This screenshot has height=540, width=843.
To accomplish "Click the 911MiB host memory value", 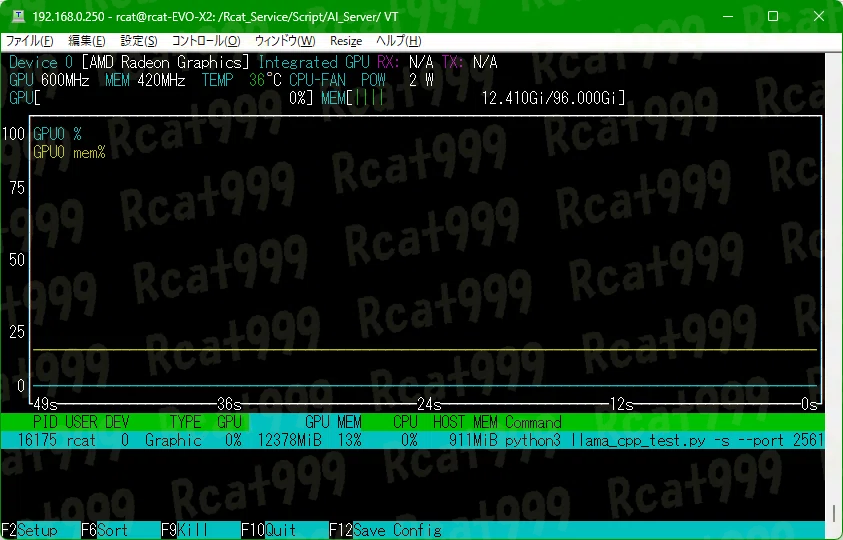I will coord(473,440).
